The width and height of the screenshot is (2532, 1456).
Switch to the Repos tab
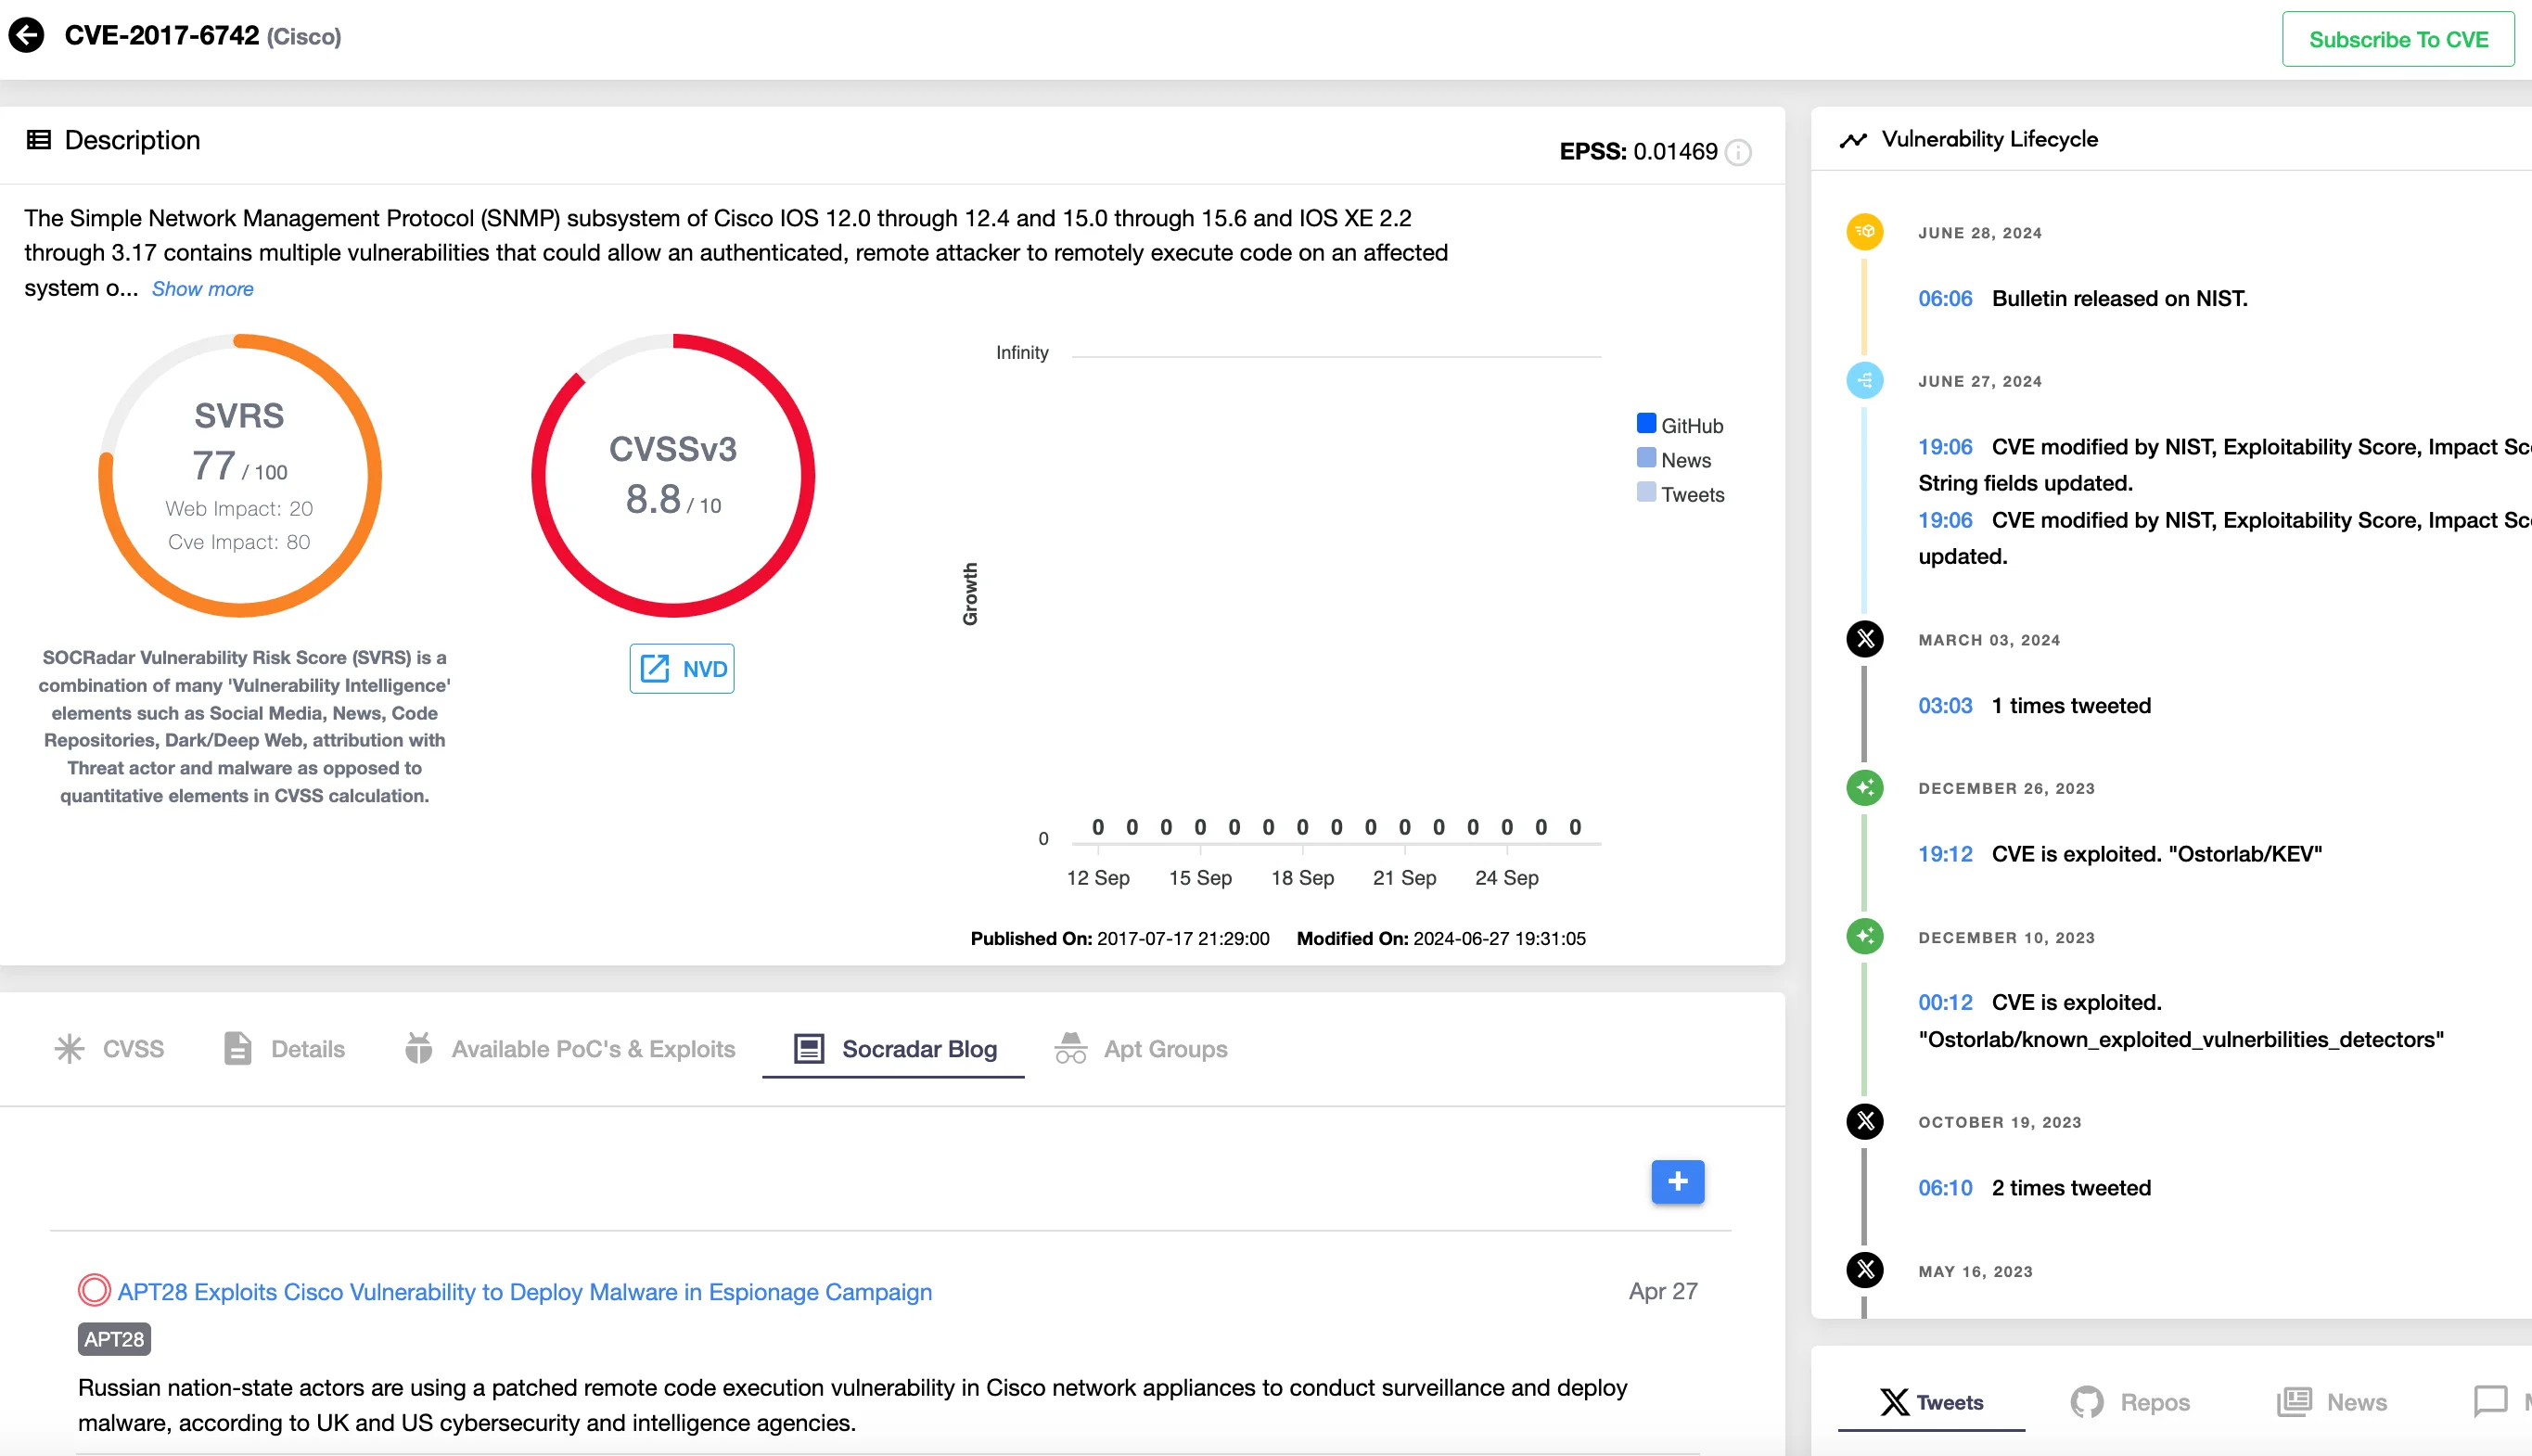click(x=2130, y=1402)
